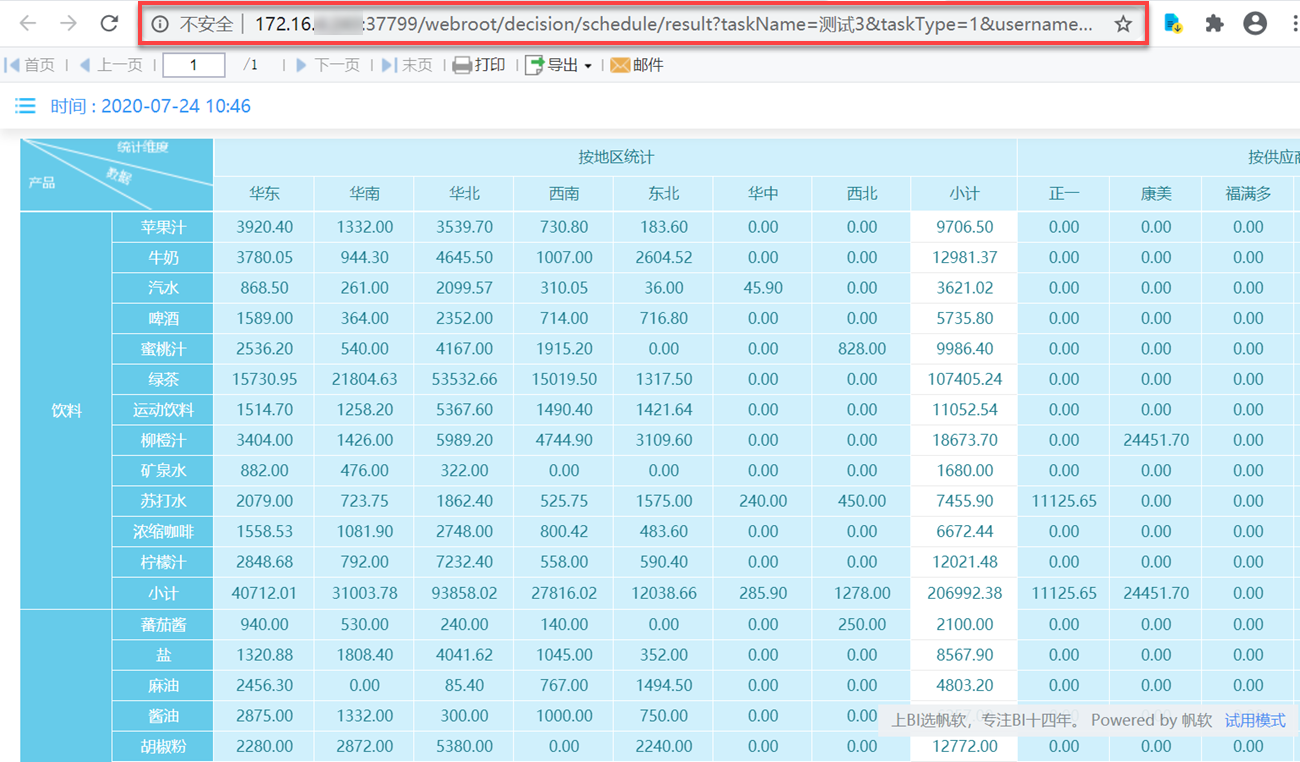Open the download extension icon in the browser toolbar
Screen dimensions: 1300x762
pos(1173,23)
